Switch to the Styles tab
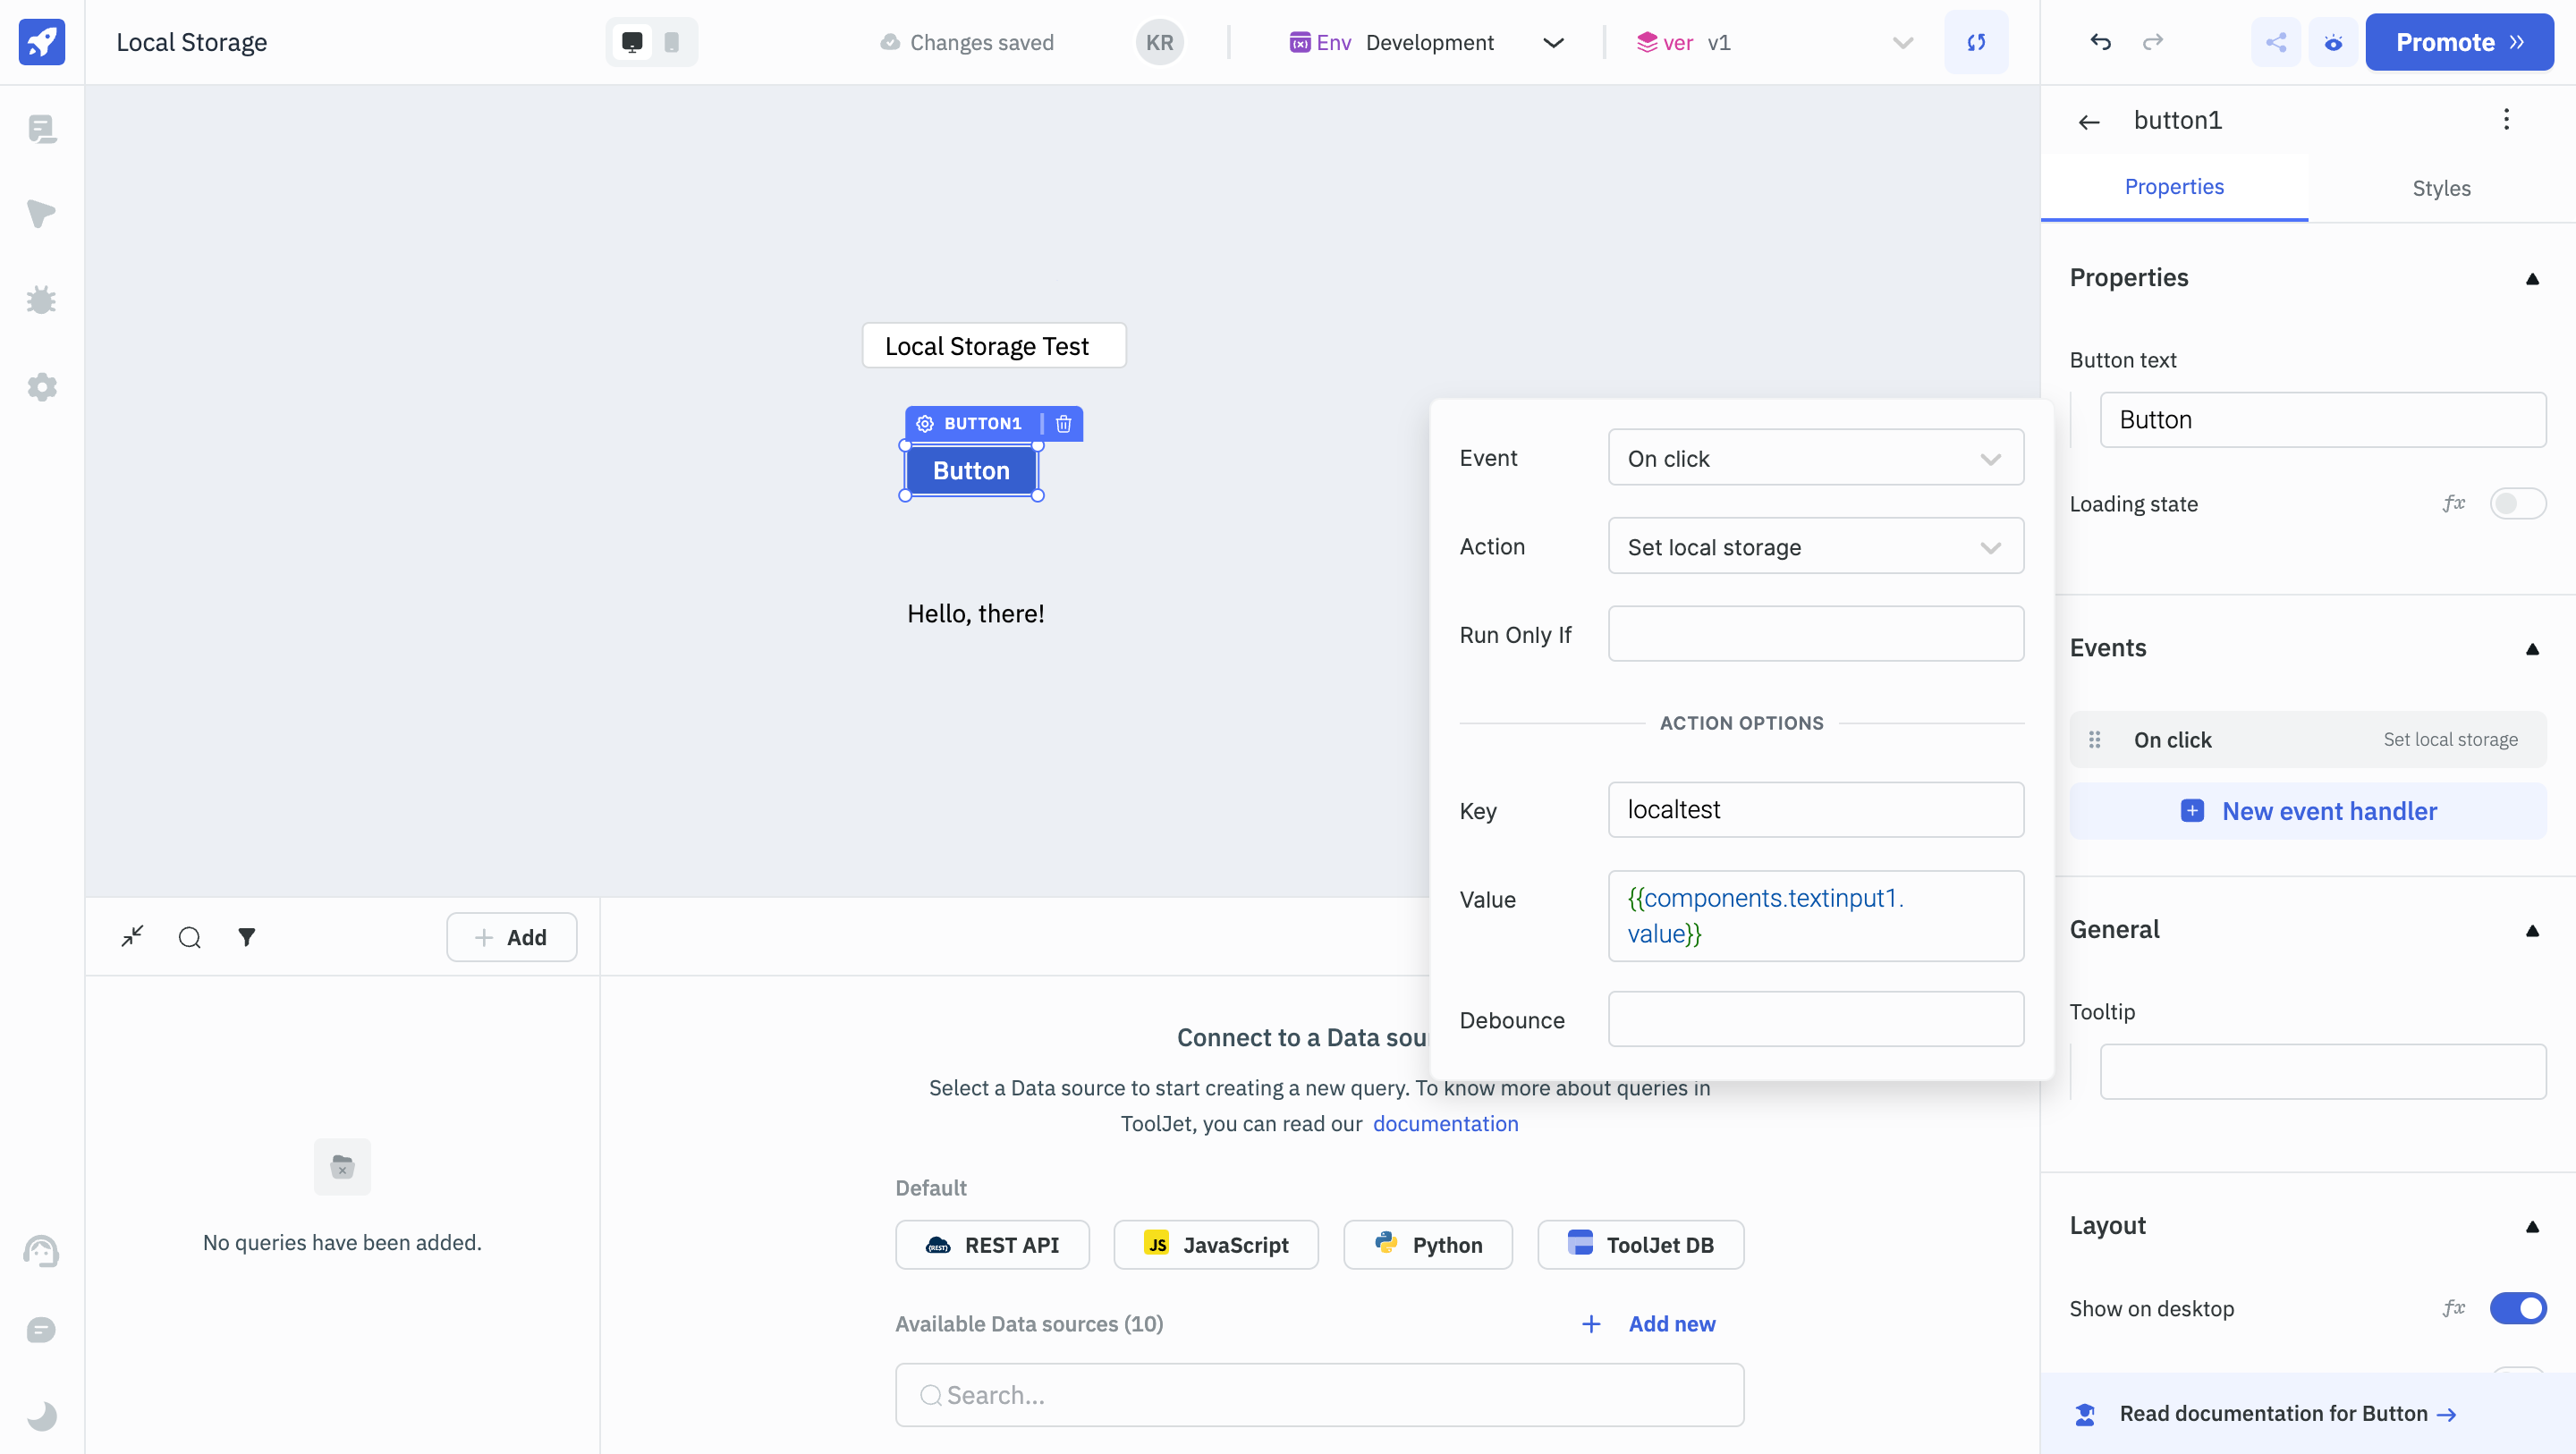Viewport: 2576px width, 1454px height. (x=2440, y=188)
